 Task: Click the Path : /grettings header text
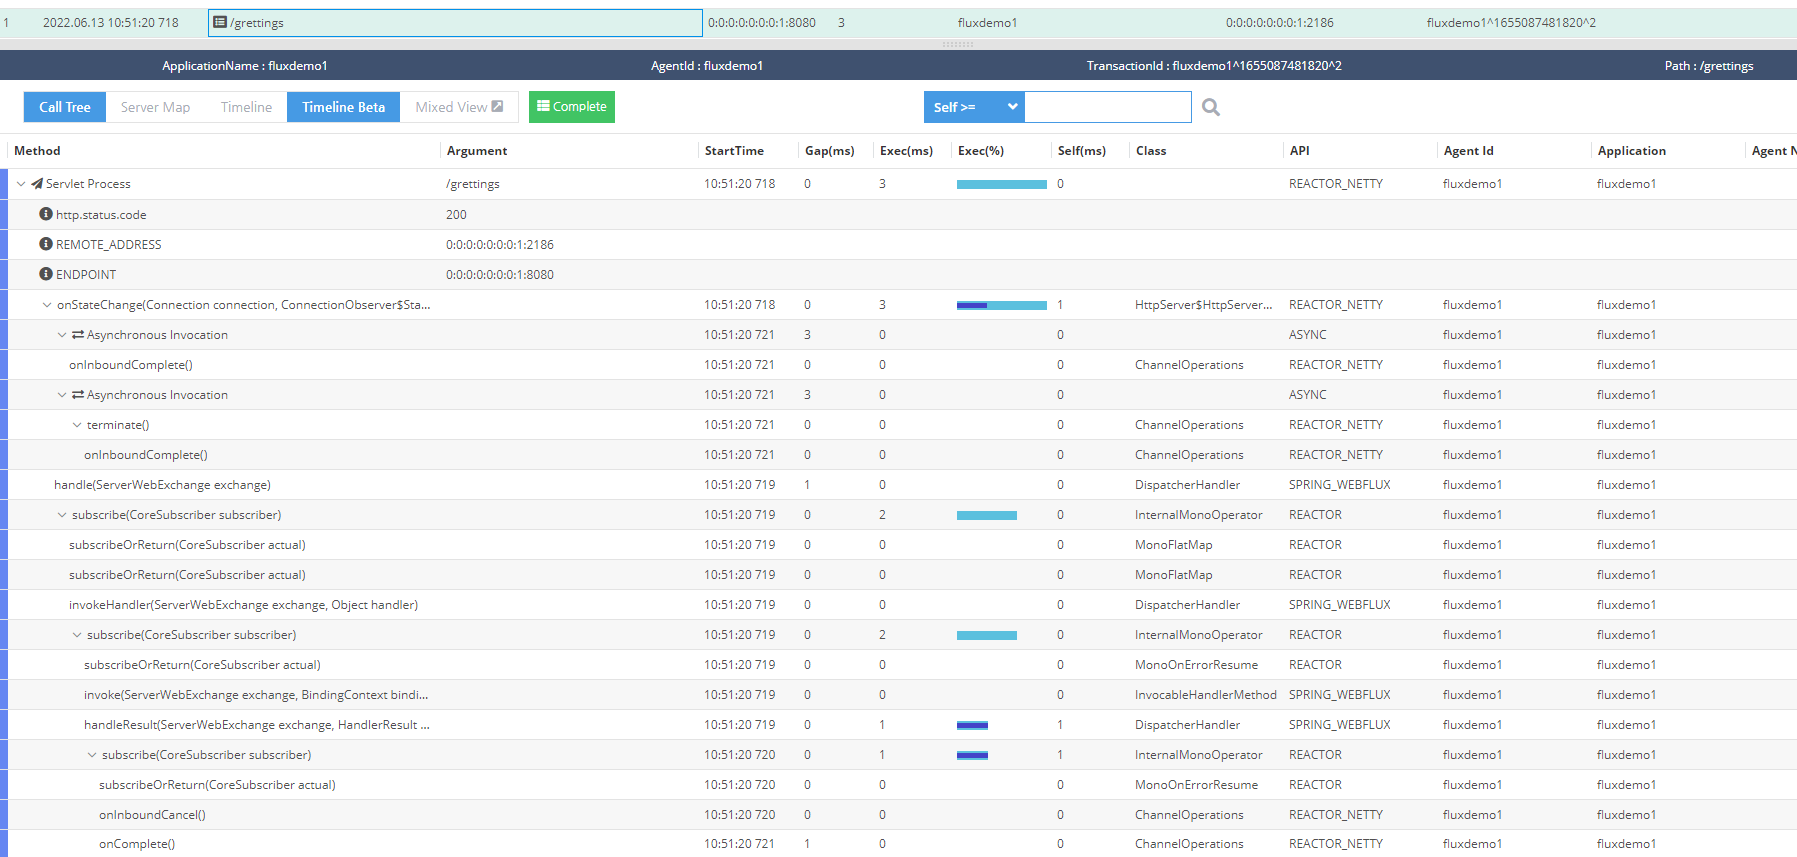(x=1709, y=66)
